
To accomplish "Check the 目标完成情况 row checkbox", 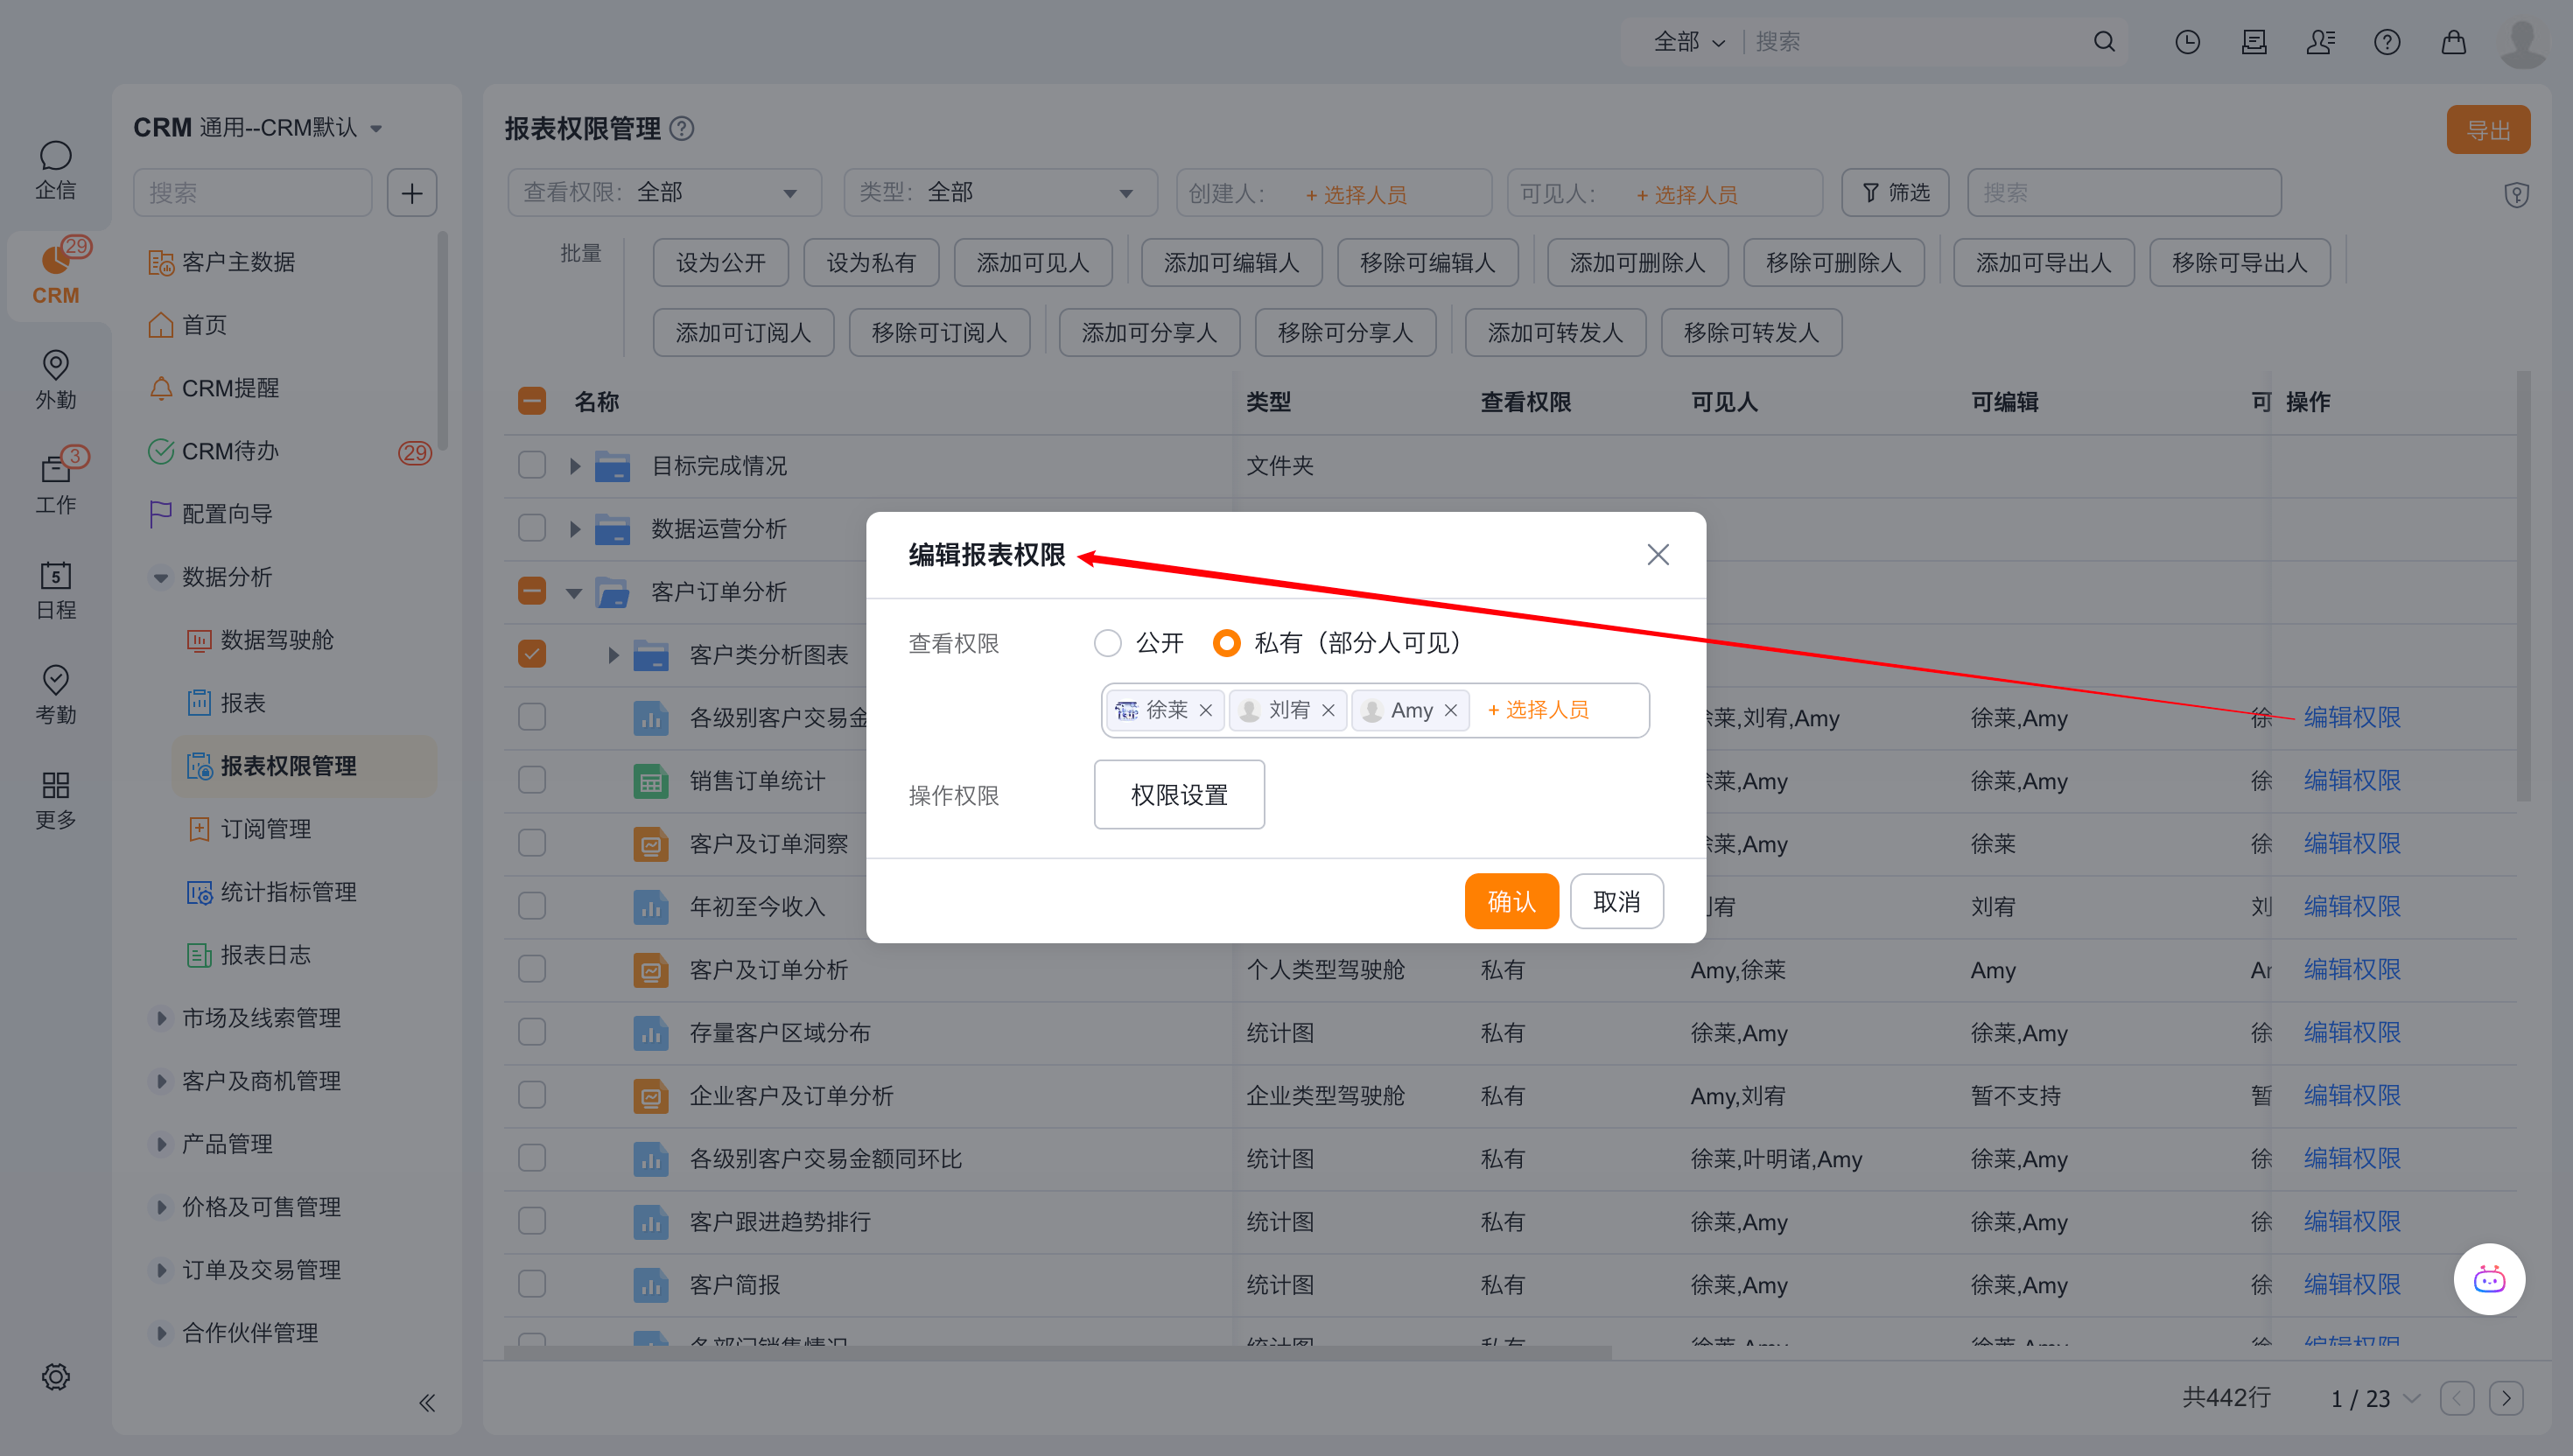I will (532, 465).
